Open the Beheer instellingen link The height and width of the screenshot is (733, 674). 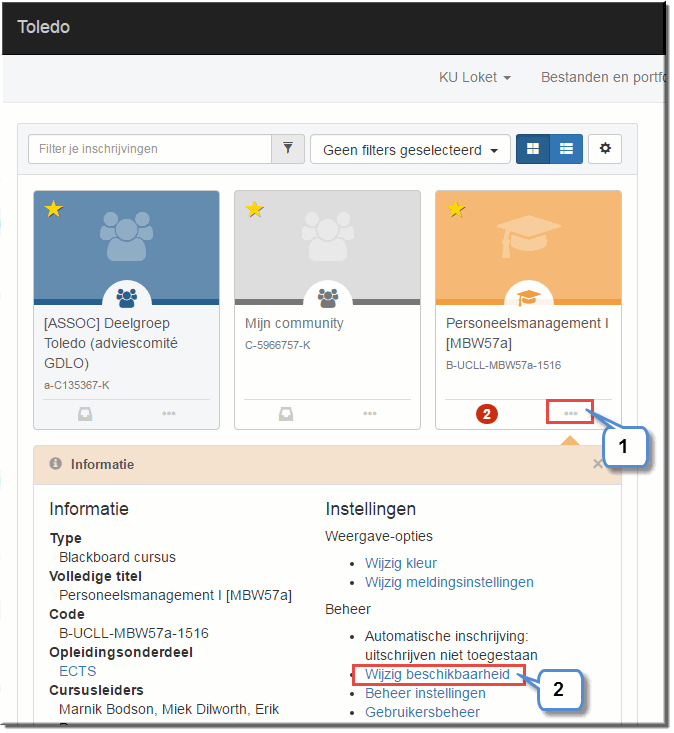tap(425, 694)
